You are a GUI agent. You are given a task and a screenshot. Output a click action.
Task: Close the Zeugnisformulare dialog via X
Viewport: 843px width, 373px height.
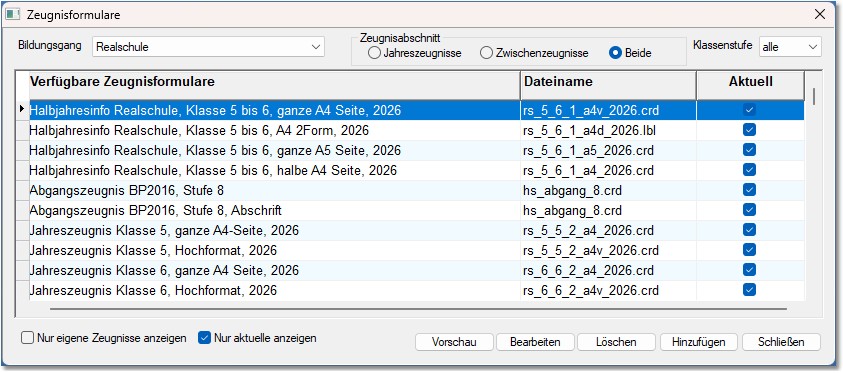pyautogui.click(x=820, y=15)
